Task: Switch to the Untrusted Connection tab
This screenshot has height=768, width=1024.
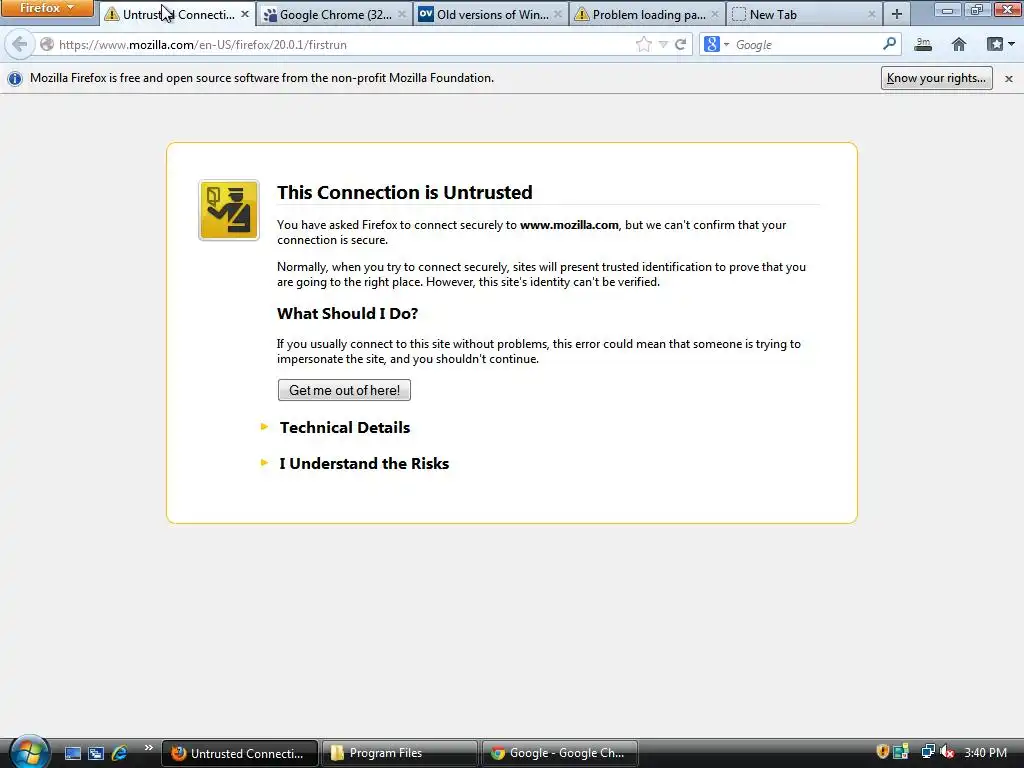Action: [178, 14]
